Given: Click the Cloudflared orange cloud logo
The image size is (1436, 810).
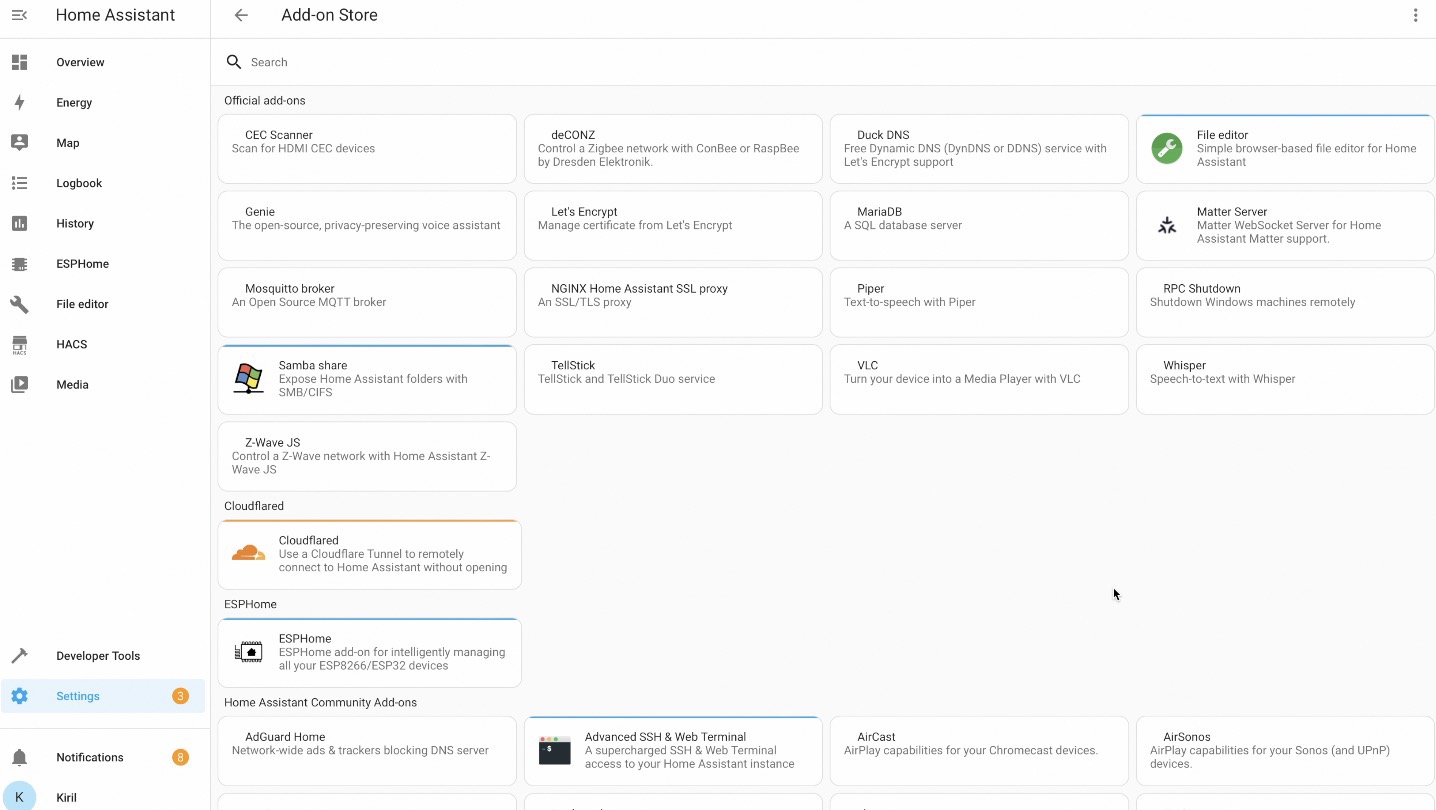Looking at the screenshot, I should click(248, 554).
